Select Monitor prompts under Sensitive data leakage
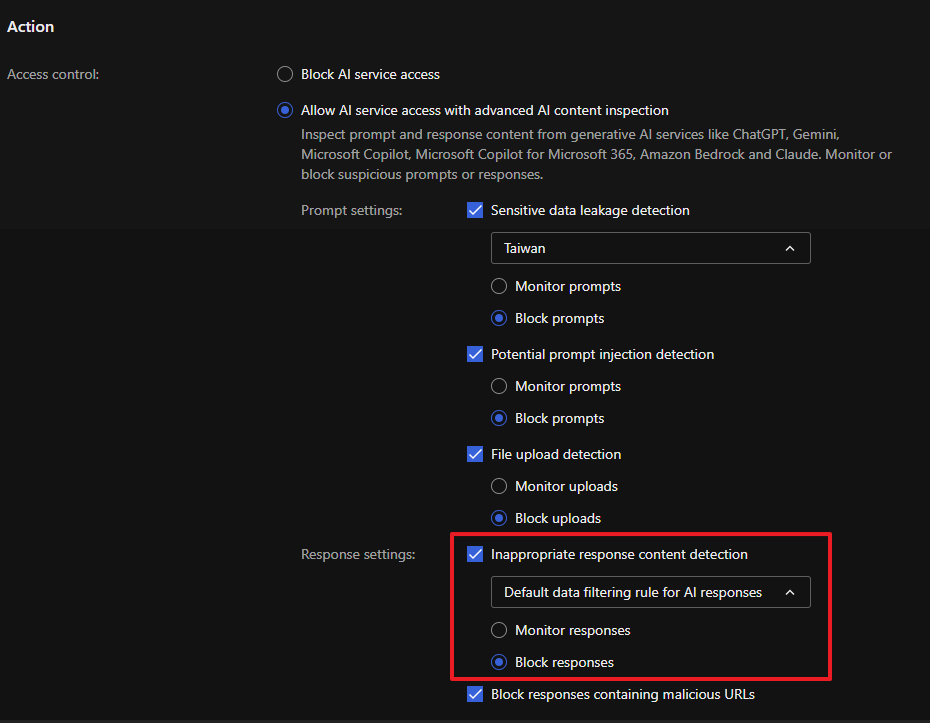The height and width of the screenshot is (723, 930). coord(499,286)
